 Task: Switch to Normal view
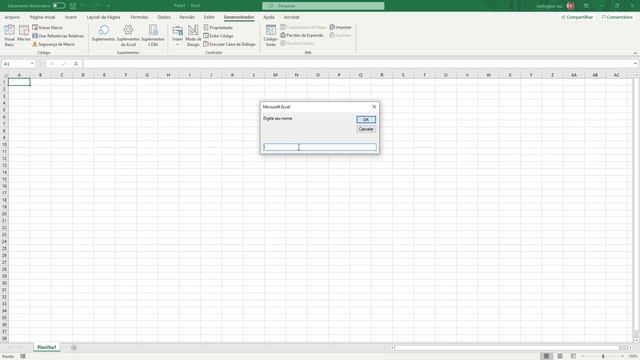click(546, 356)
